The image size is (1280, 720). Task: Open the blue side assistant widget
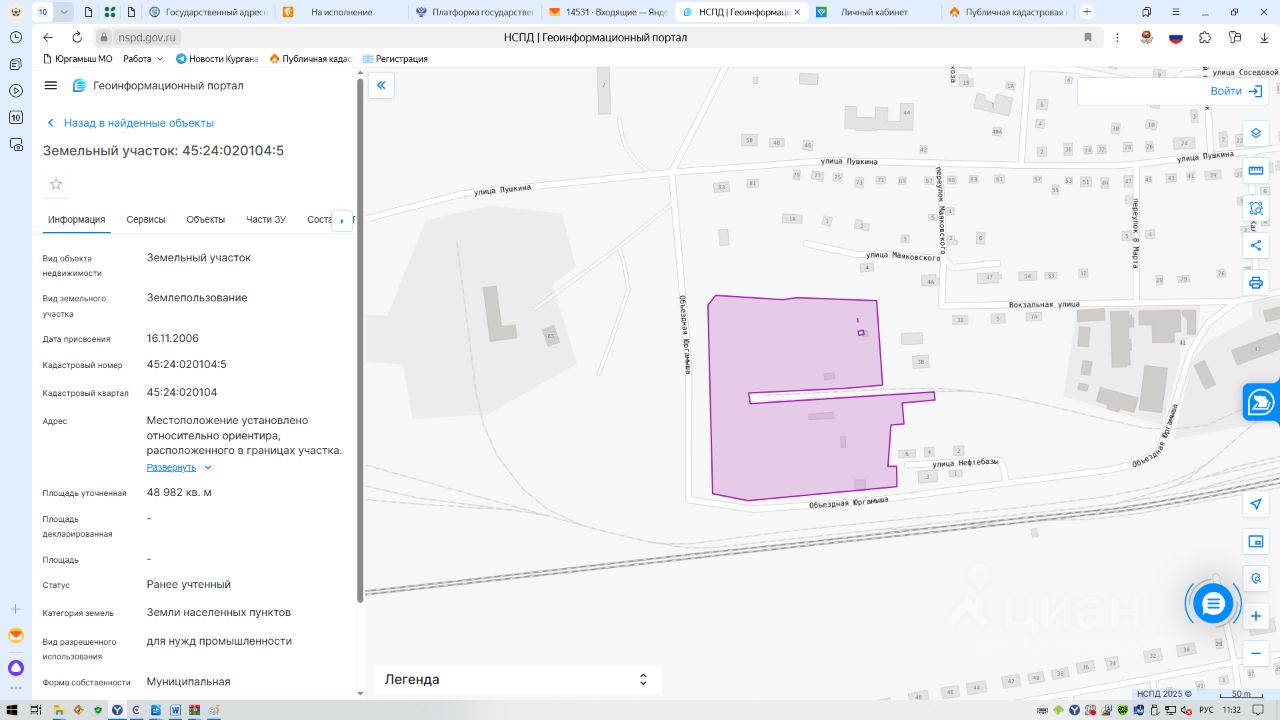pos(1262,402)
